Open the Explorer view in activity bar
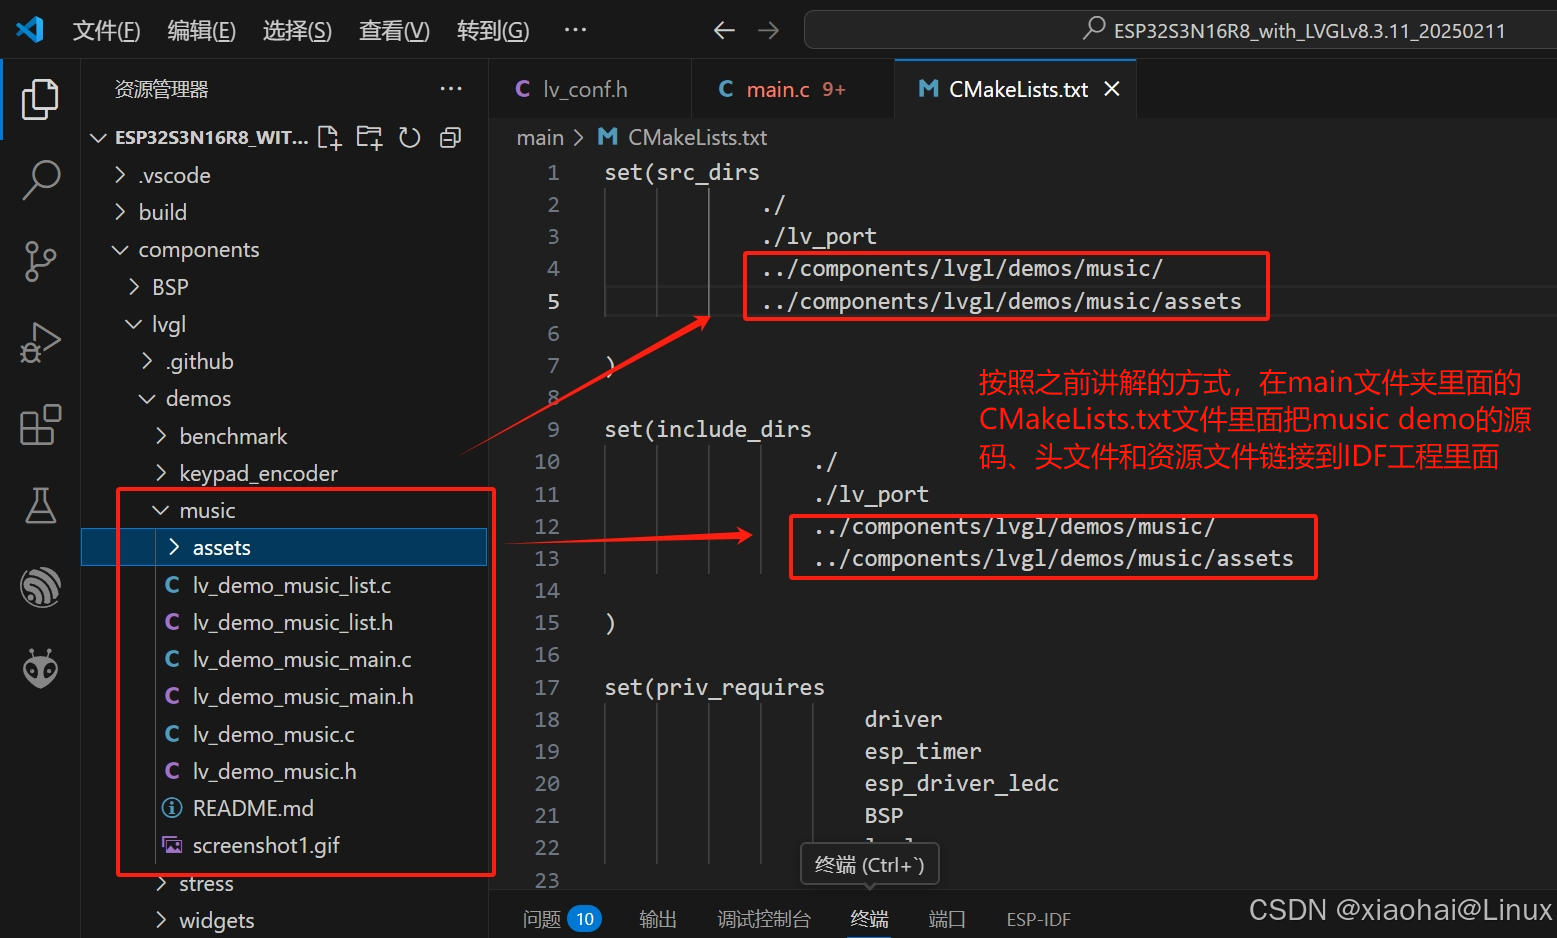This screenshot has height=938, width=1557. (x=40, y=99)
